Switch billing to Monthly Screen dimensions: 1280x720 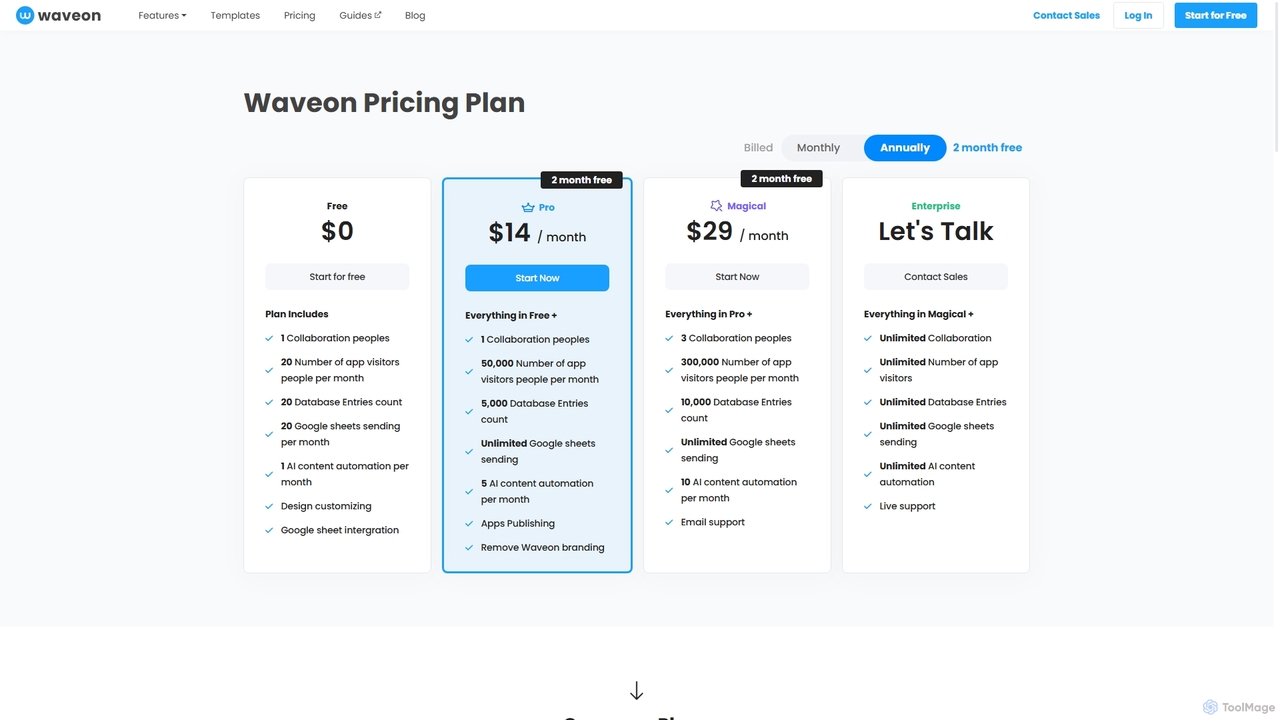tap(818, 148)
